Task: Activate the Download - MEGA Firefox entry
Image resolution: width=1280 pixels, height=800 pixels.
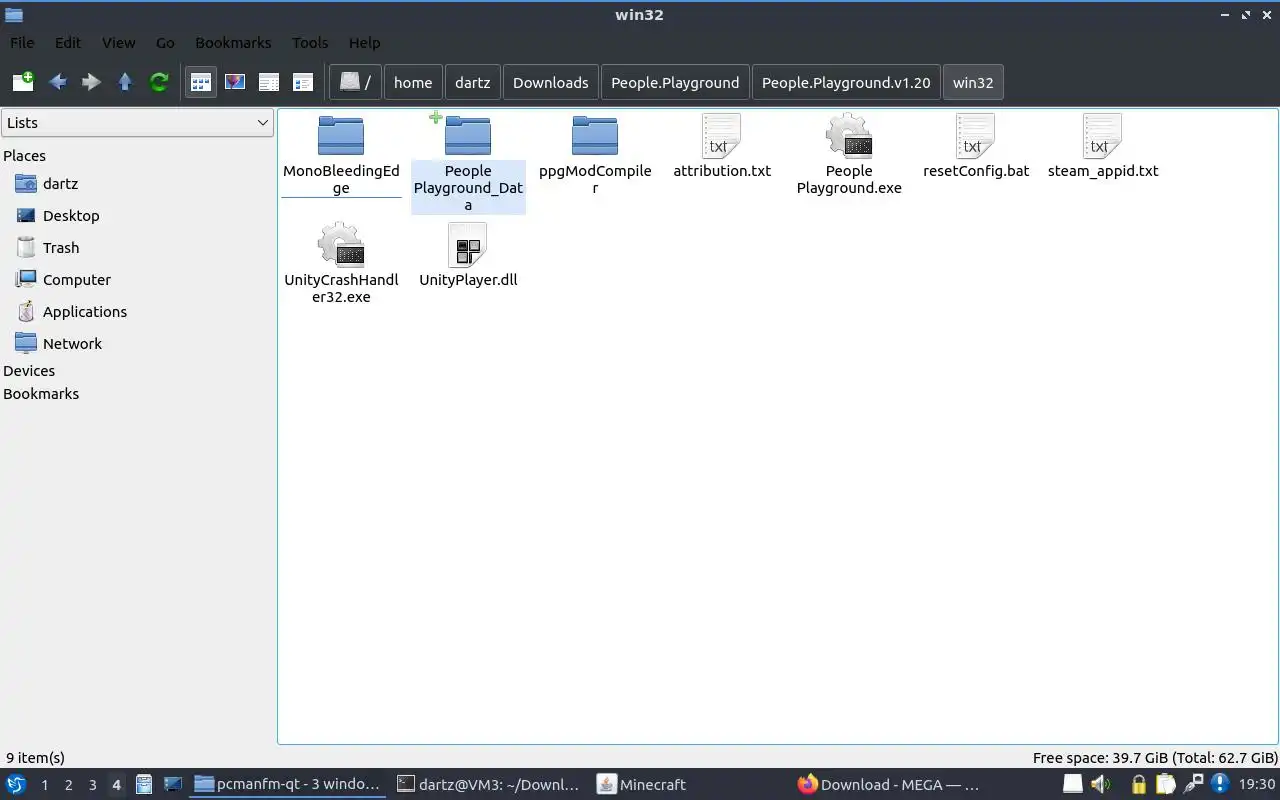Action: point(889,785)
